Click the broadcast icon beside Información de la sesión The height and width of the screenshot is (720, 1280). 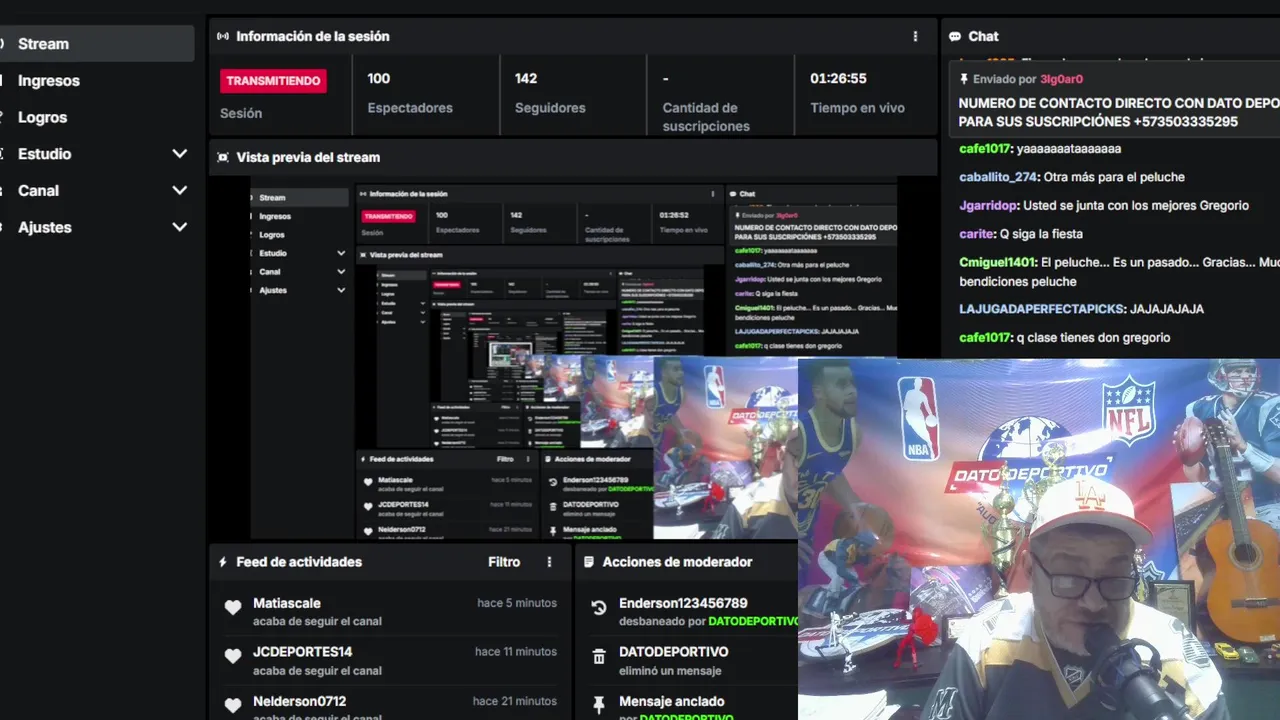[x=223, y=36]
